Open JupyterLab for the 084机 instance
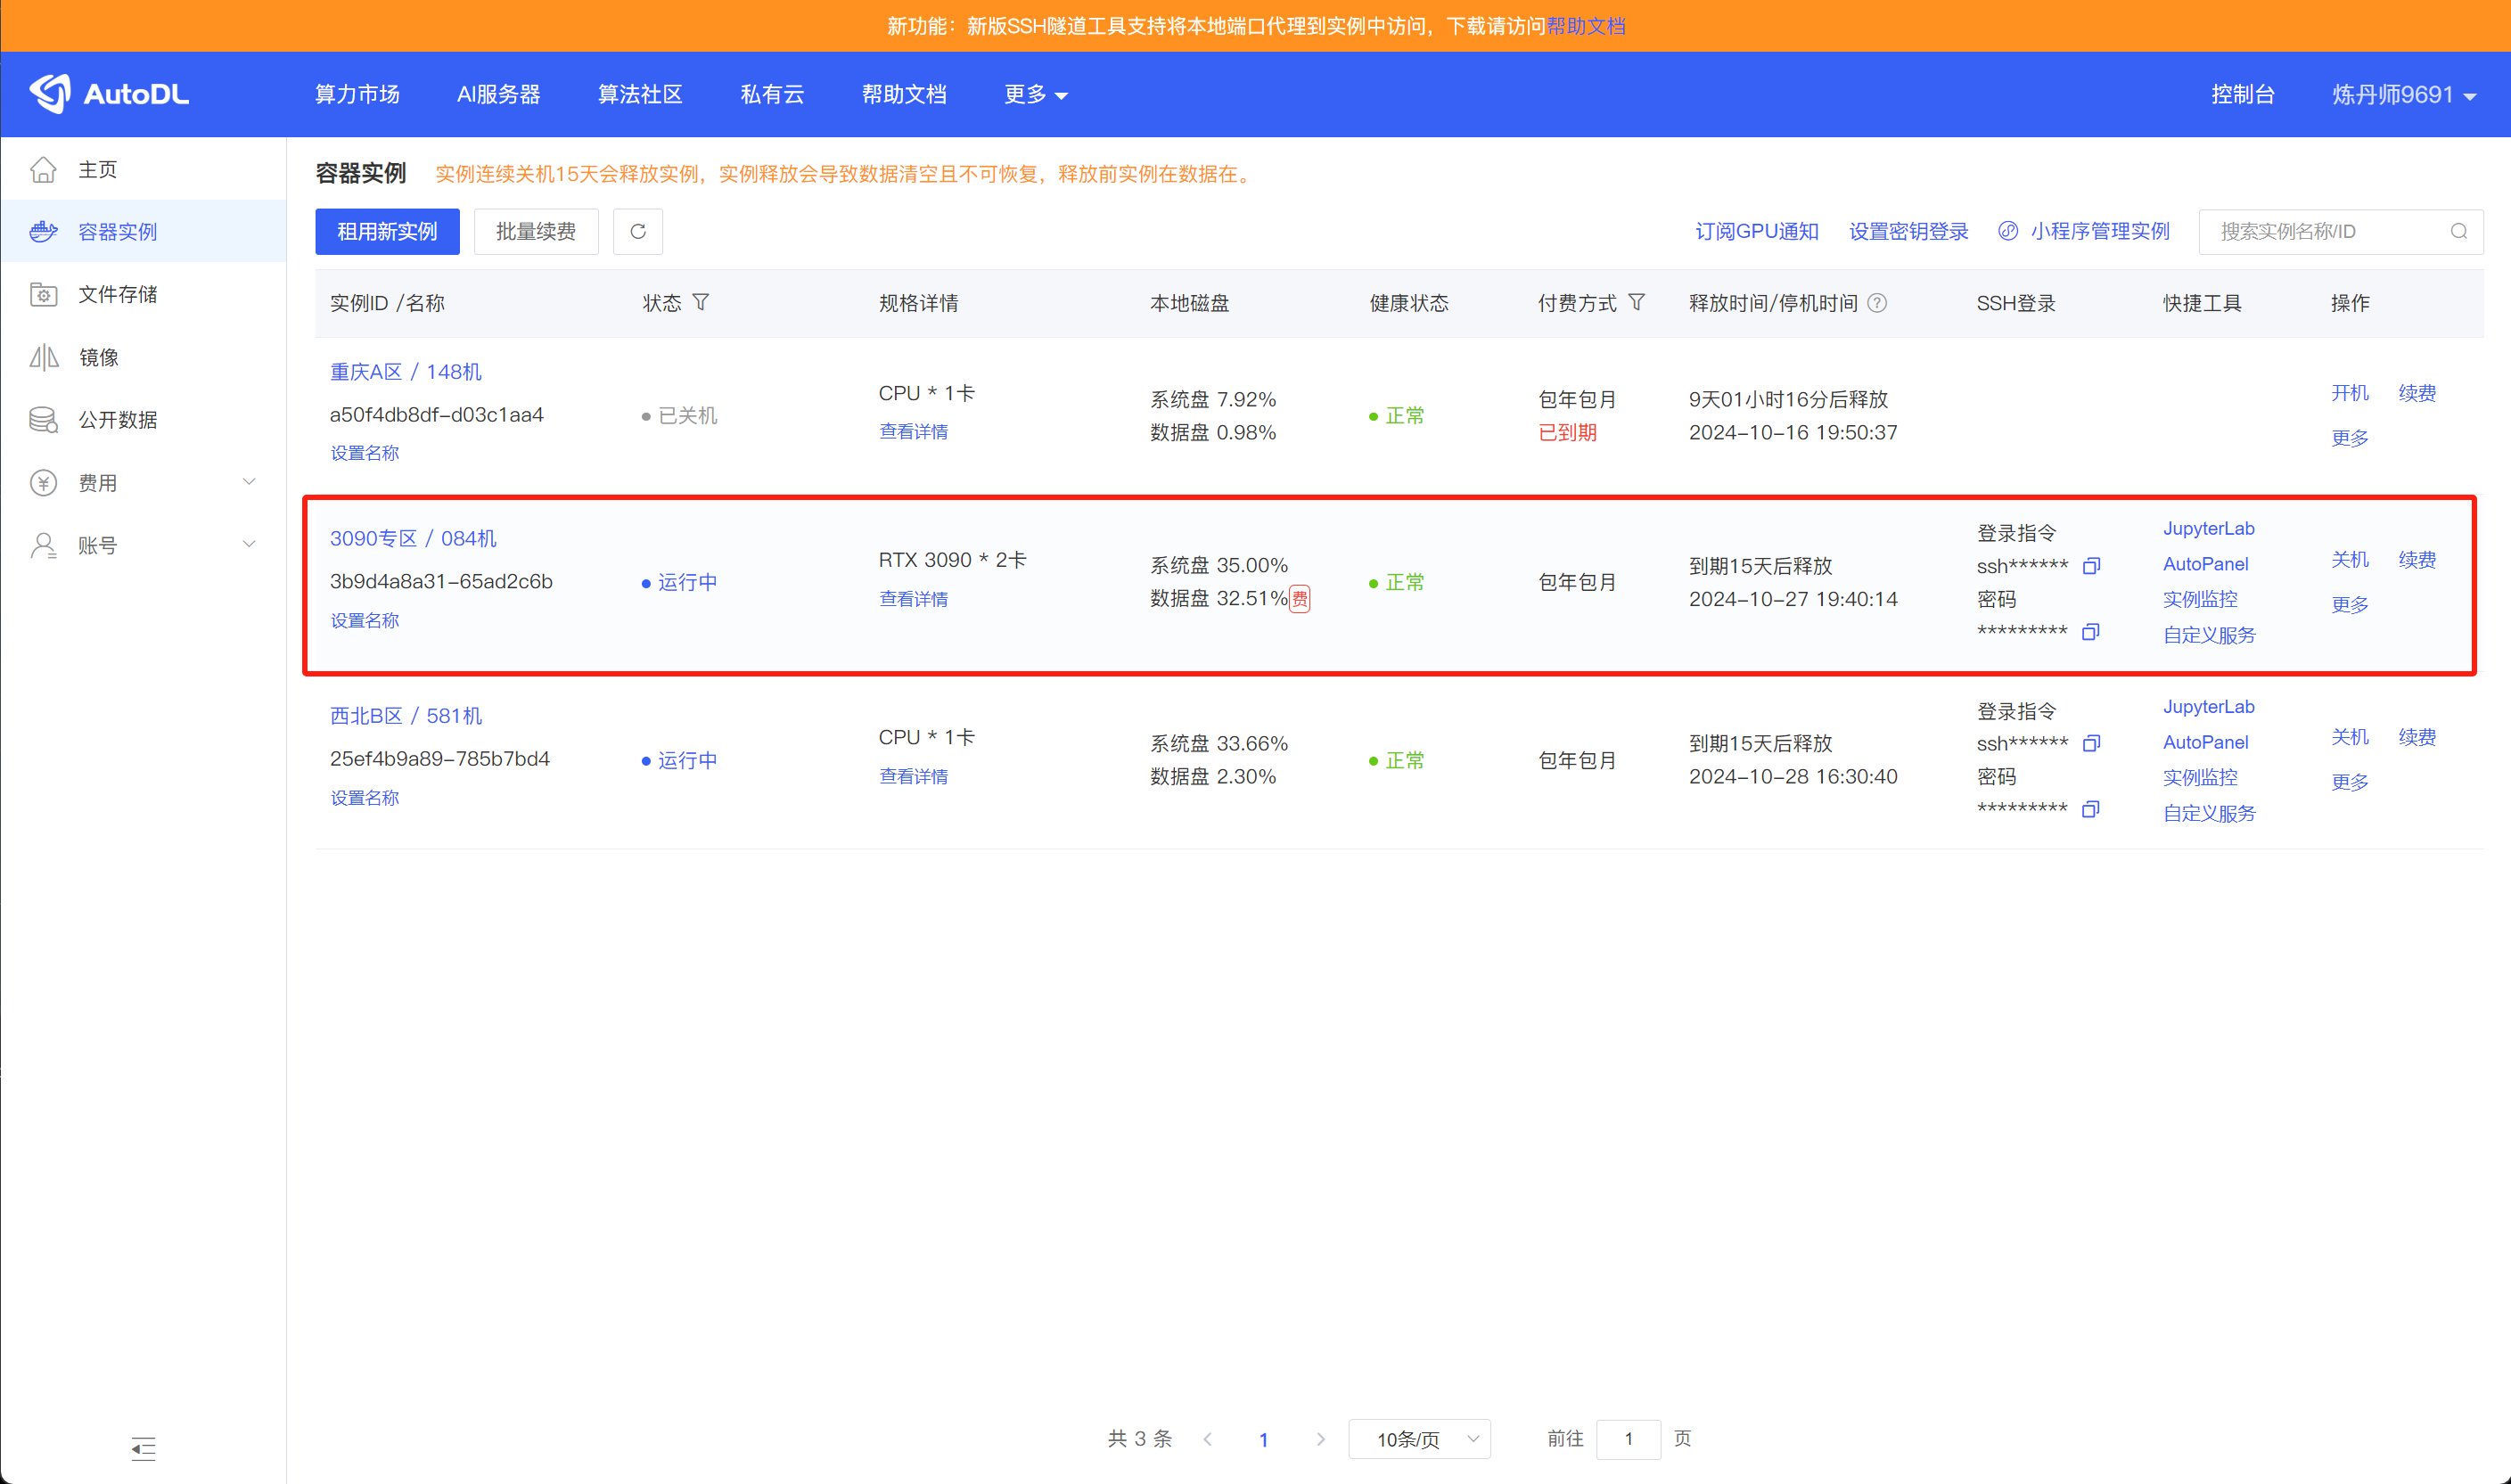2511x1484 pixels. (x=2208, y=528)
